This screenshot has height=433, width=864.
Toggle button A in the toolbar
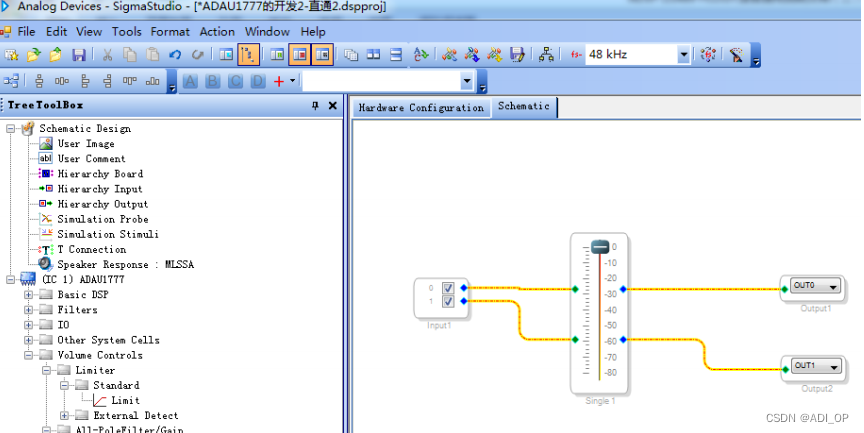190,82
